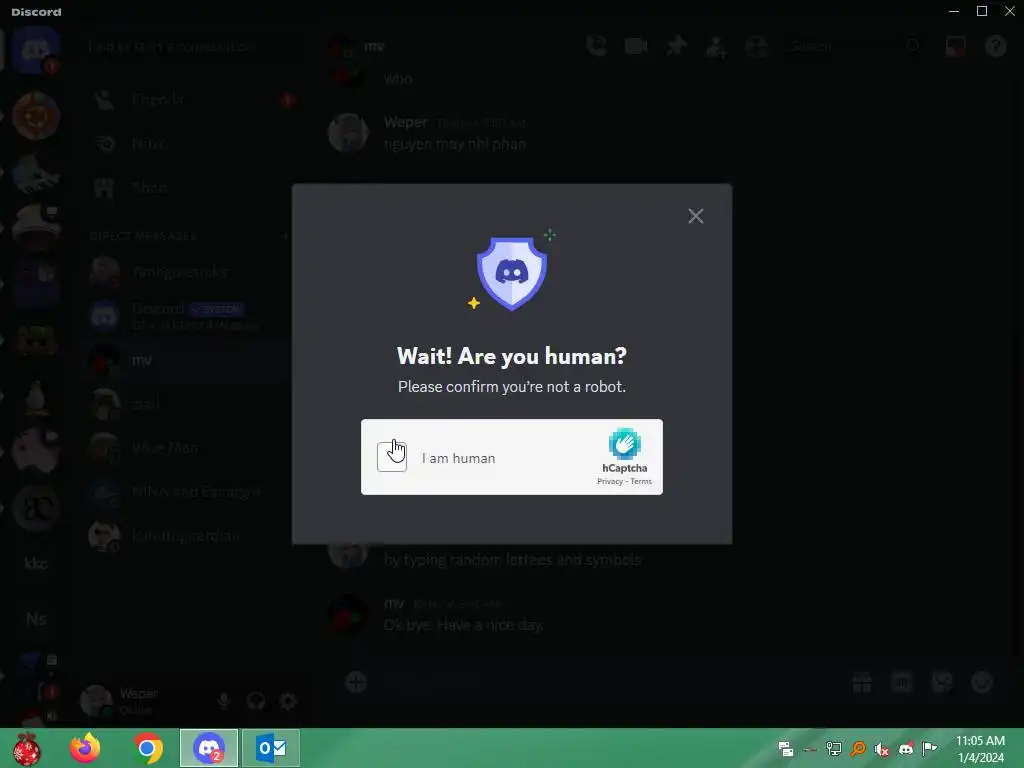Open the Start ornament button
Screen dimensions: 1024x768
click(x=26, y=748)
